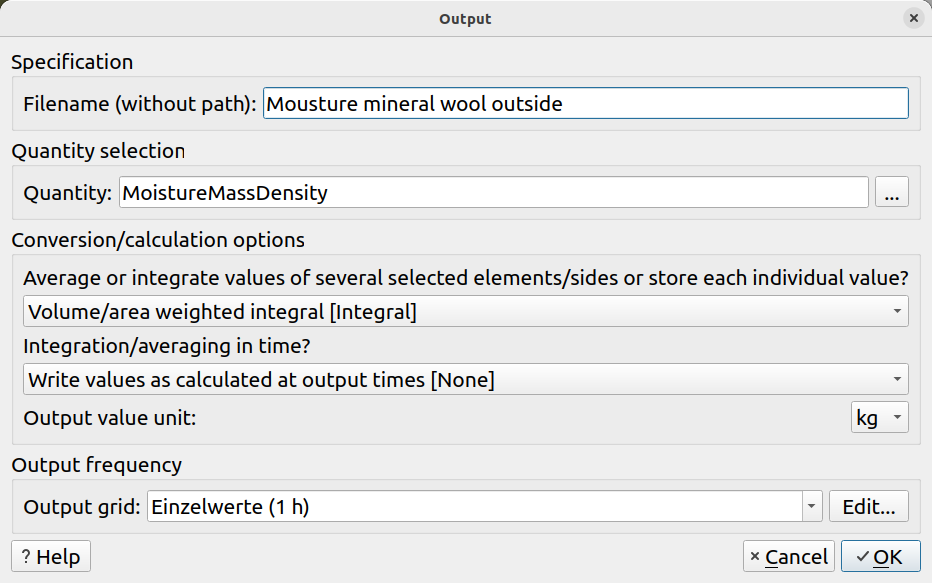932x583 pixels.
Task: Expand Output grid arrow
Action: (x=811, y=506)
